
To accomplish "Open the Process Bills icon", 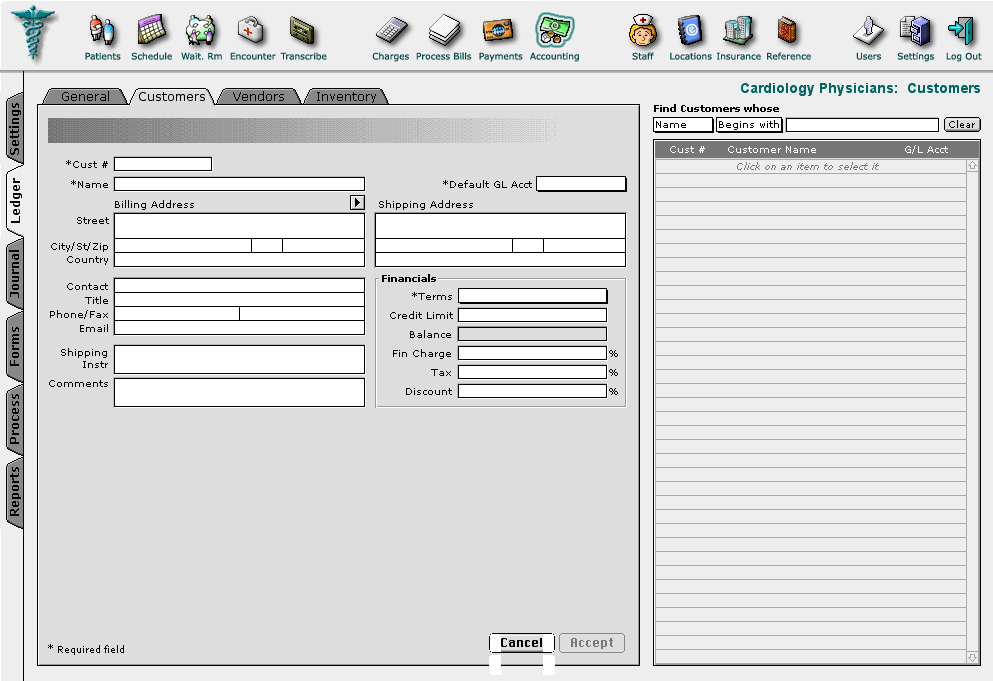I will (443, 38).
